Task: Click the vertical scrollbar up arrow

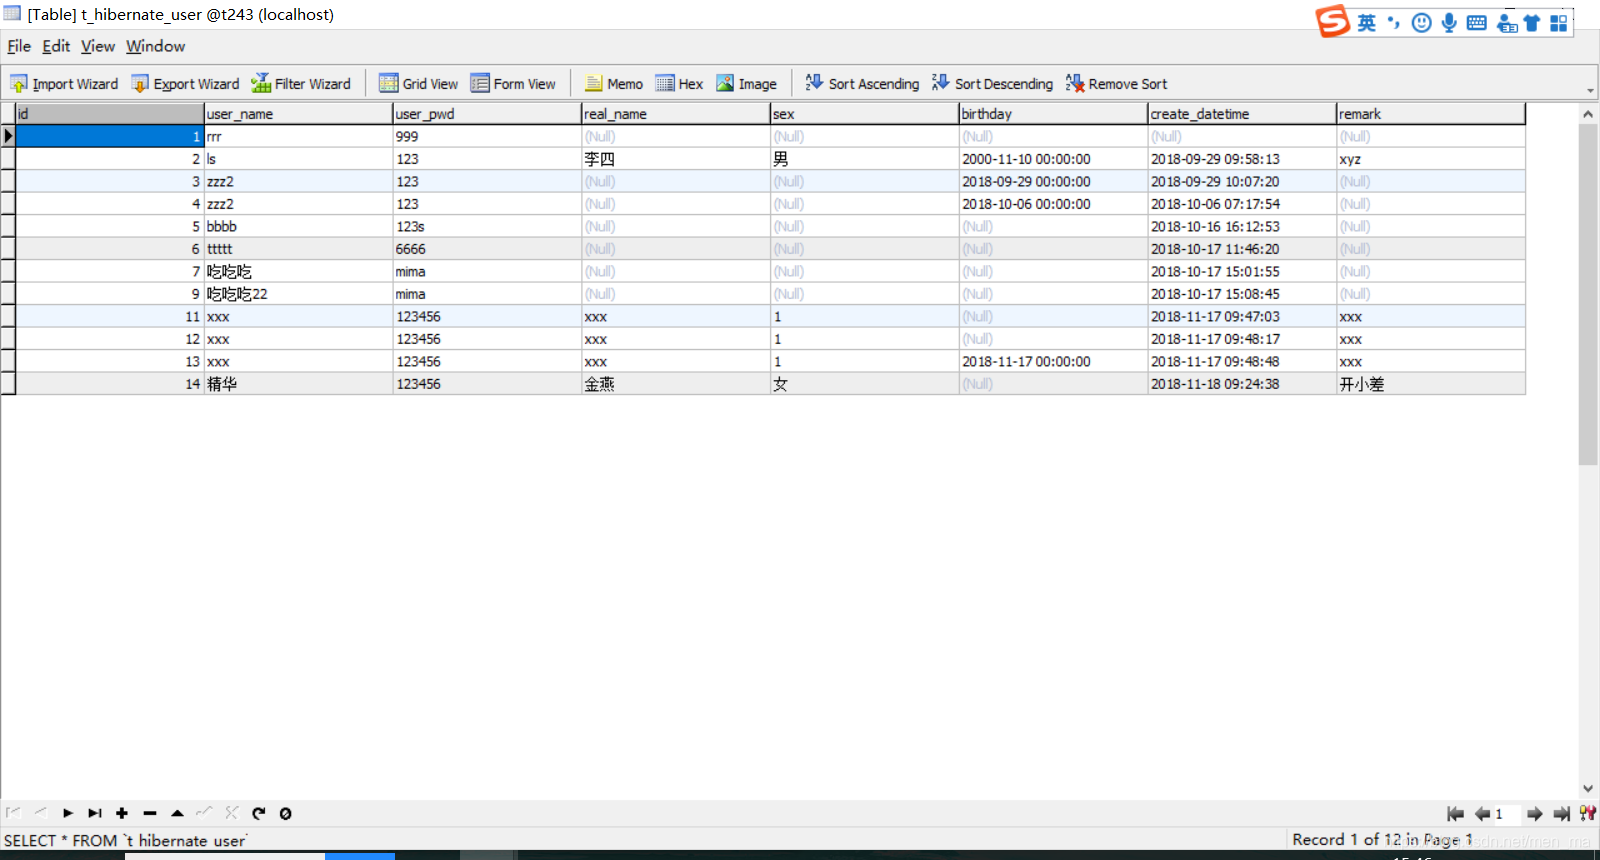Action: pyautogui.click(x=1588, y=114)
